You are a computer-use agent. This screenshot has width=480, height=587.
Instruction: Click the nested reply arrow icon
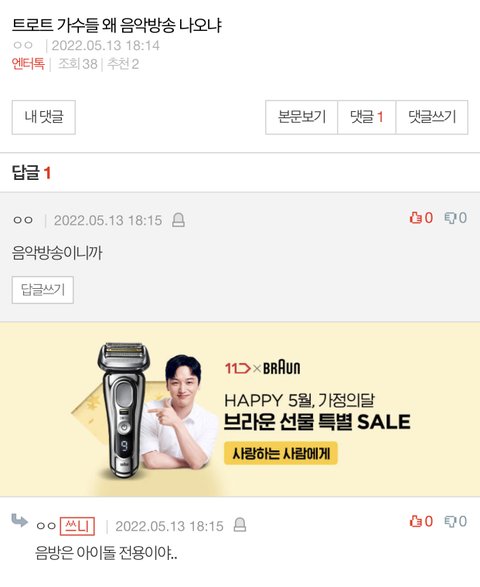19,521
